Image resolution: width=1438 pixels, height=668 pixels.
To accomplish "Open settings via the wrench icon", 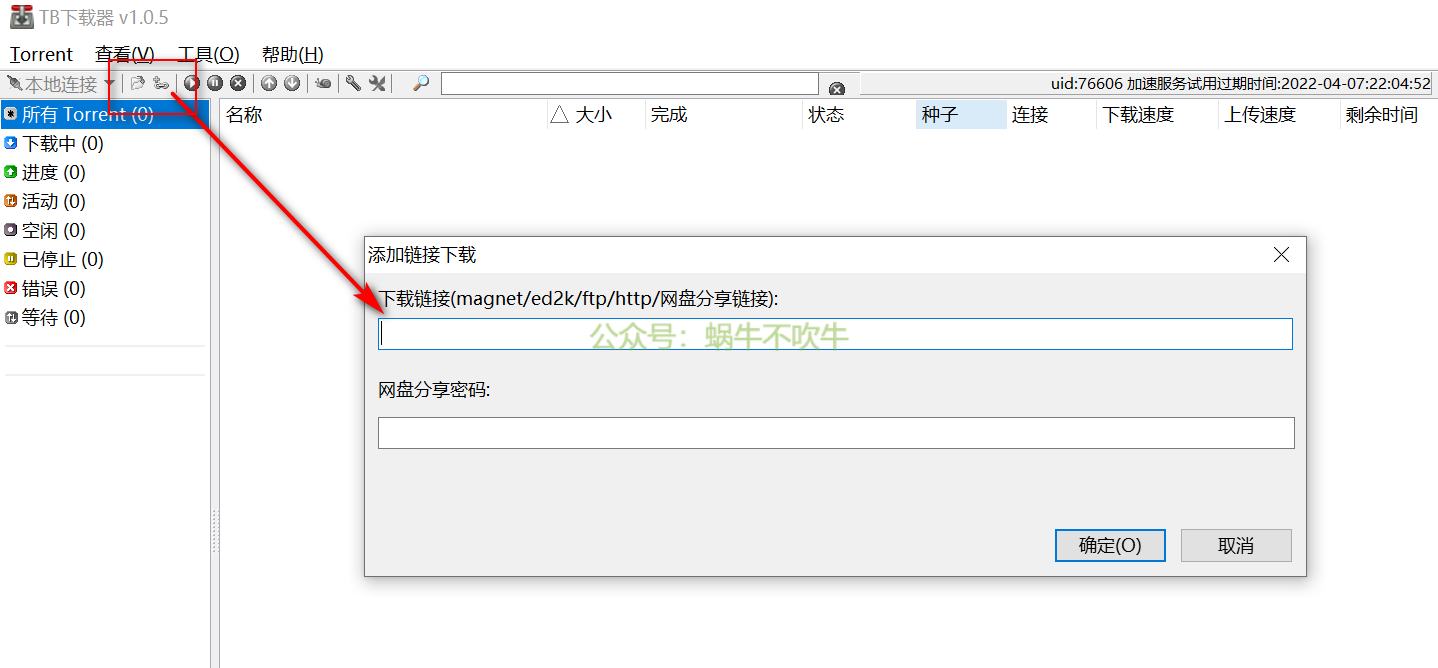I will pos(352,83).
